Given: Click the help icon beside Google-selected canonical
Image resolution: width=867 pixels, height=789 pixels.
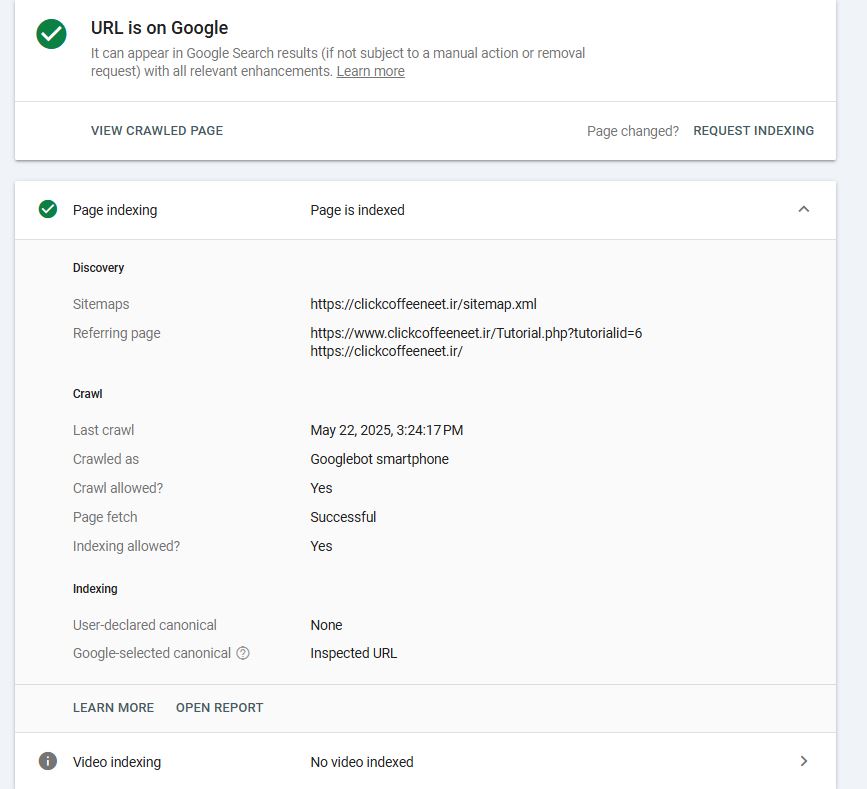Looking at the screenshot, I should click(243, 653).
